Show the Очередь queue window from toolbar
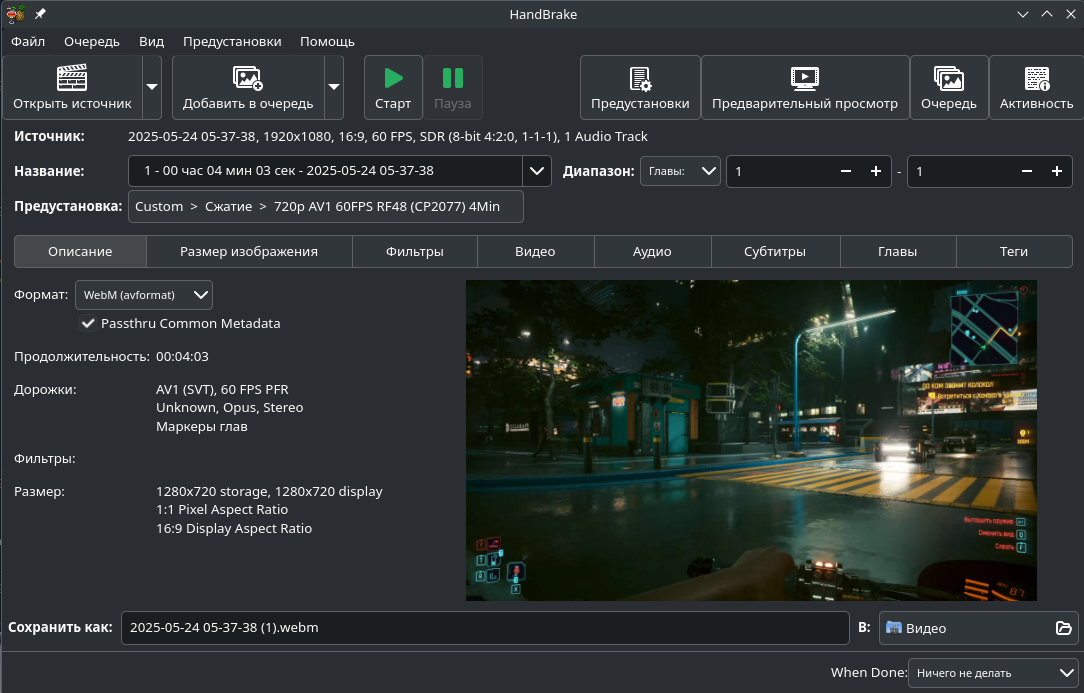The width and height of the screenshot is (1084, 693). pyautogui.click(x=948, y=88)
